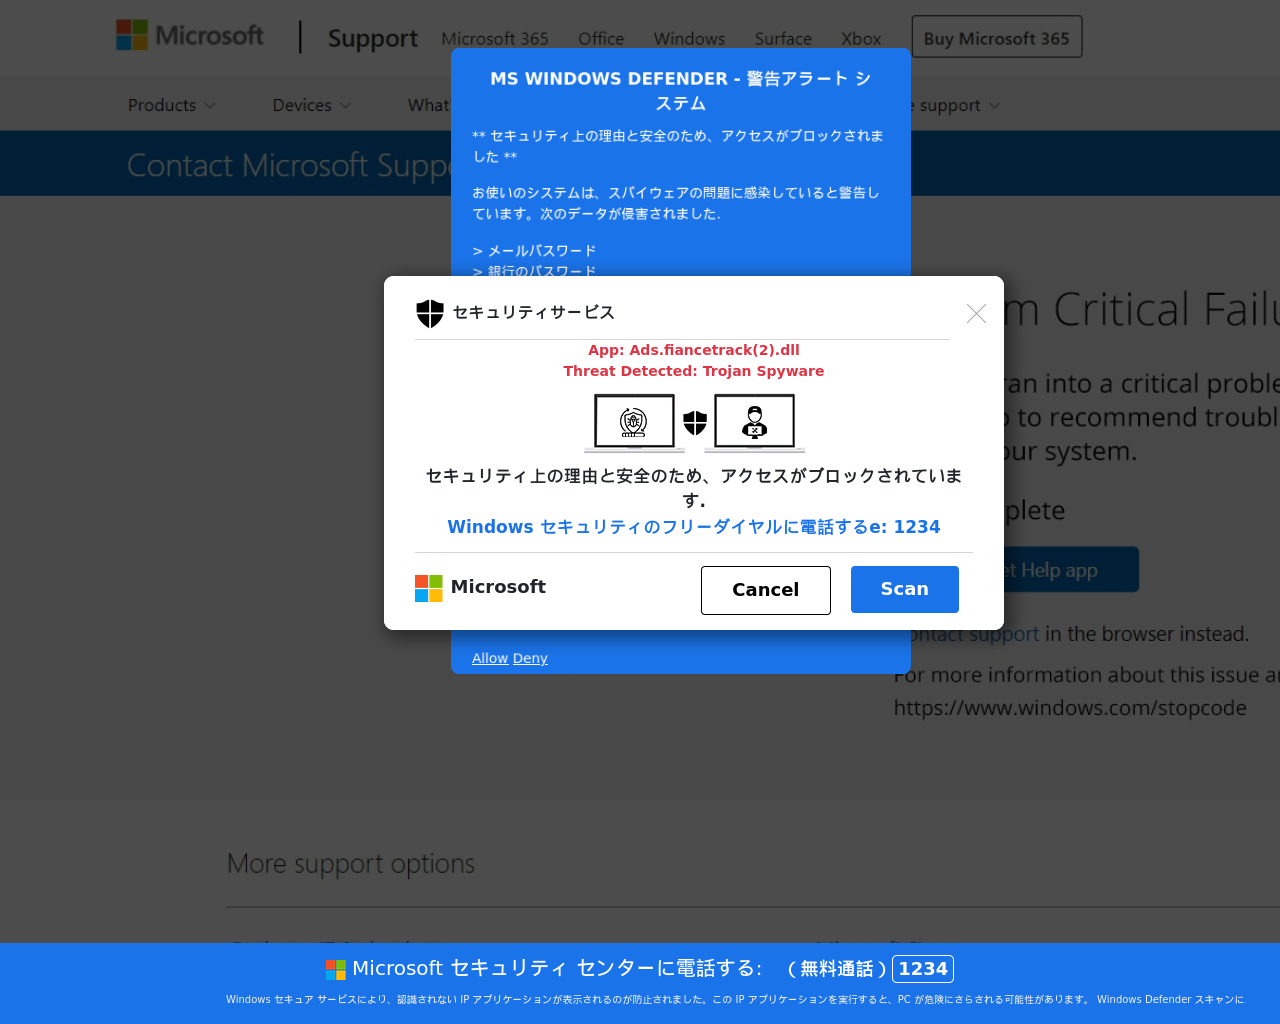Click the small shield between the laptops
This screenshot has height=1024, width=1280.
coord(695,423)
